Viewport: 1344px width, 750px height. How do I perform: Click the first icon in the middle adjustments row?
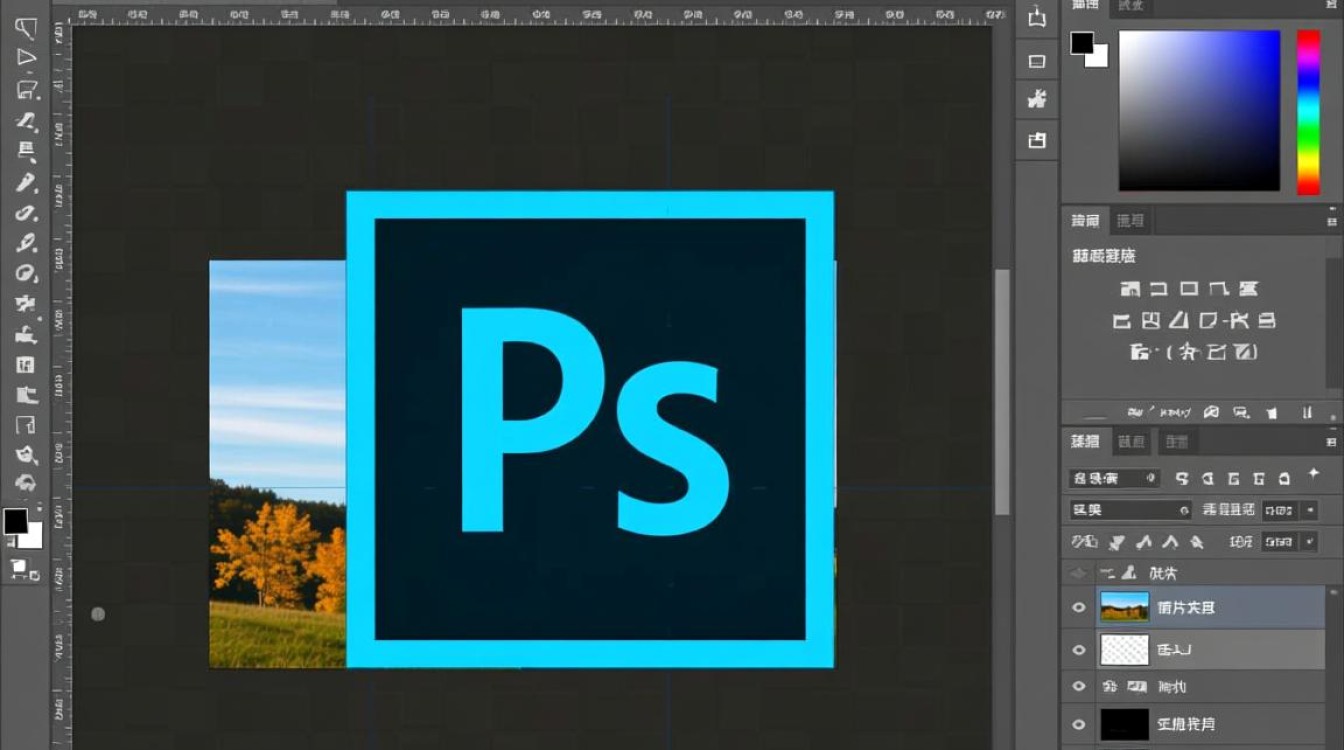click(x=1121, y=321)
